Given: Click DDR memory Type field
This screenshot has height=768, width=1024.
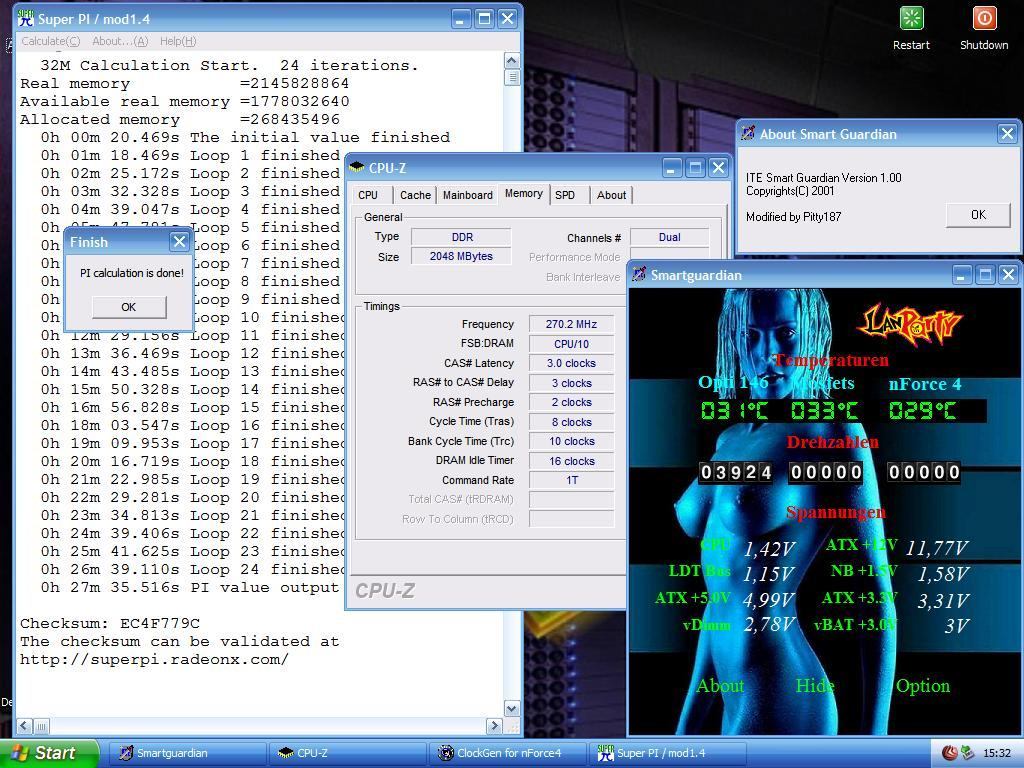Looking at the screenshot, I should [461, 237].
